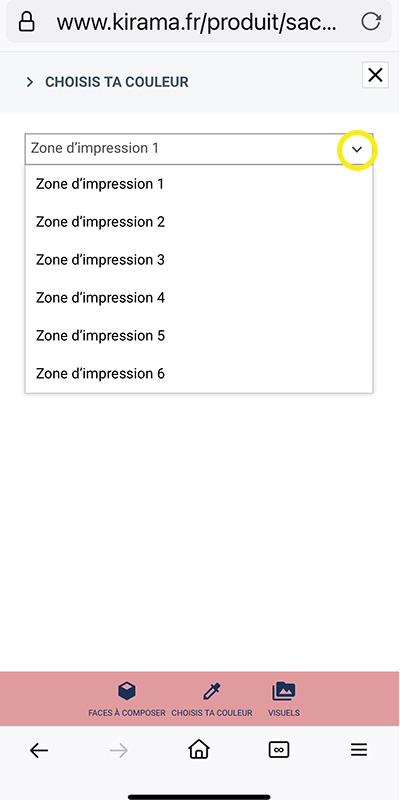Close the color panel with X
Screen dimensions: 400x800
pyautogui.click(x=376, y=76)
